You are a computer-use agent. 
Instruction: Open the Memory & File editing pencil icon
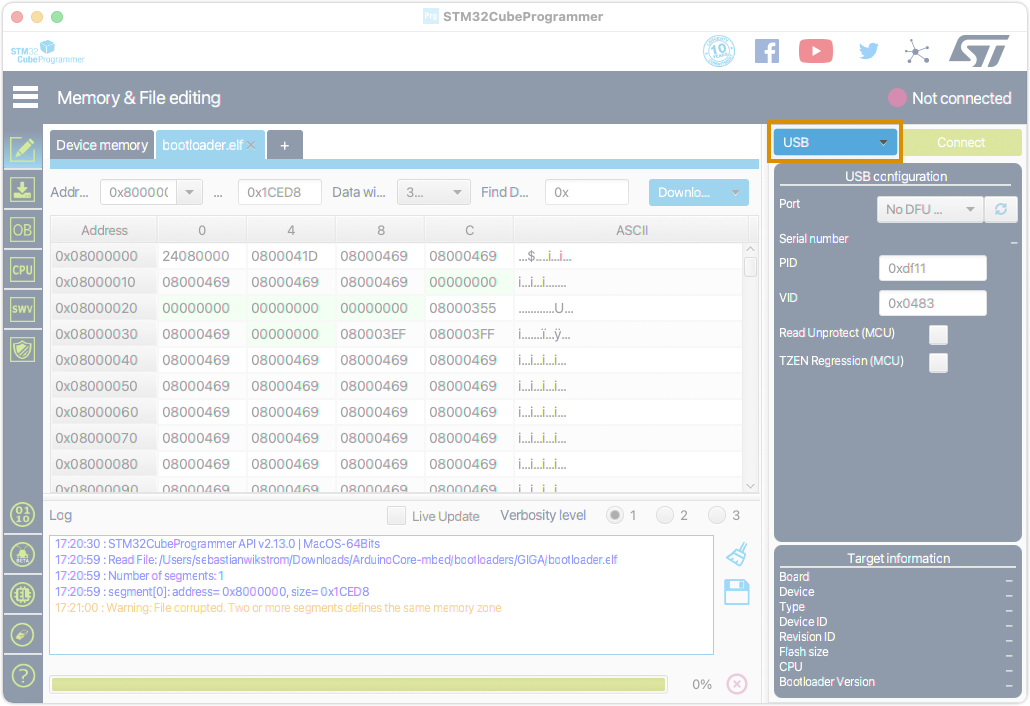(22, 150)
